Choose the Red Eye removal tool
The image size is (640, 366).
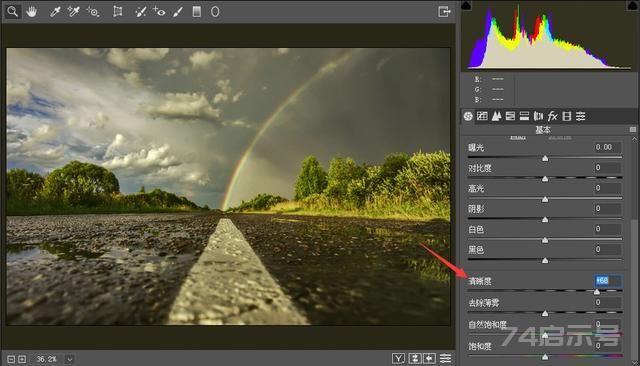(159, 11)
